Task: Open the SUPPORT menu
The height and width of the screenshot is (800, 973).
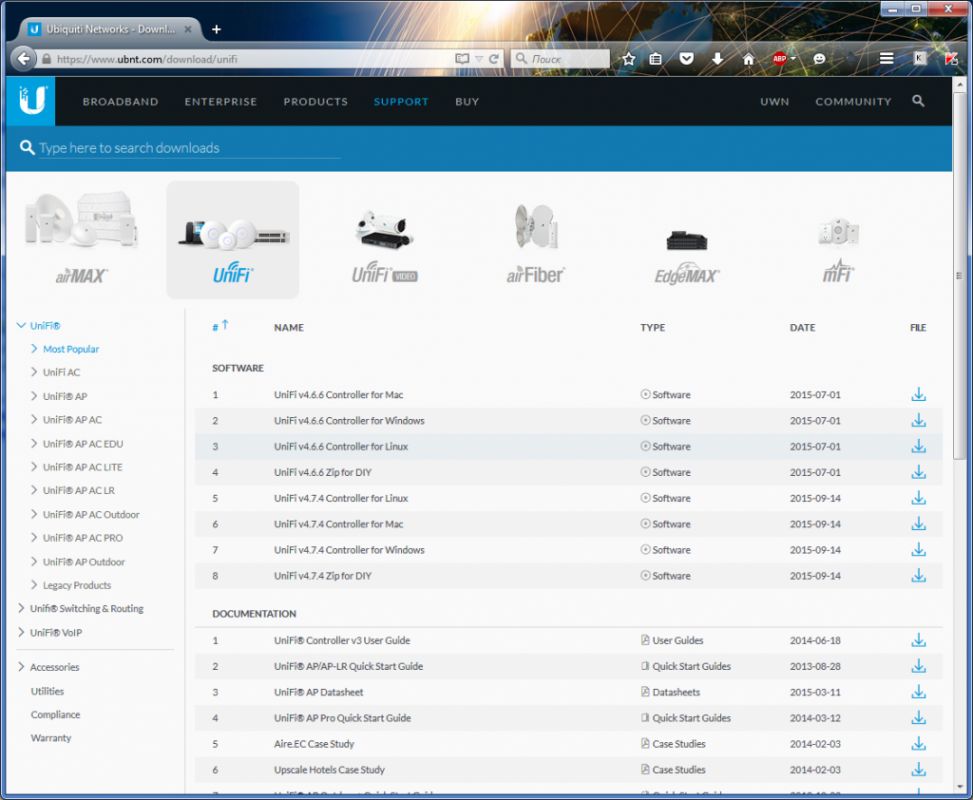Action: [x=401, y=102]
